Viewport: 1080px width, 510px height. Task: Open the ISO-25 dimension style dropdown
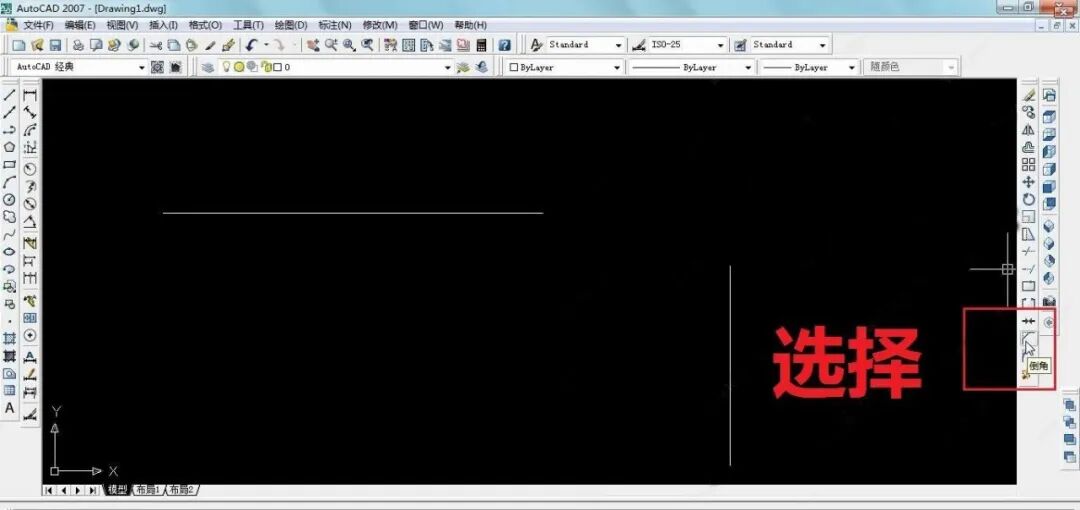tap(720, 45)
